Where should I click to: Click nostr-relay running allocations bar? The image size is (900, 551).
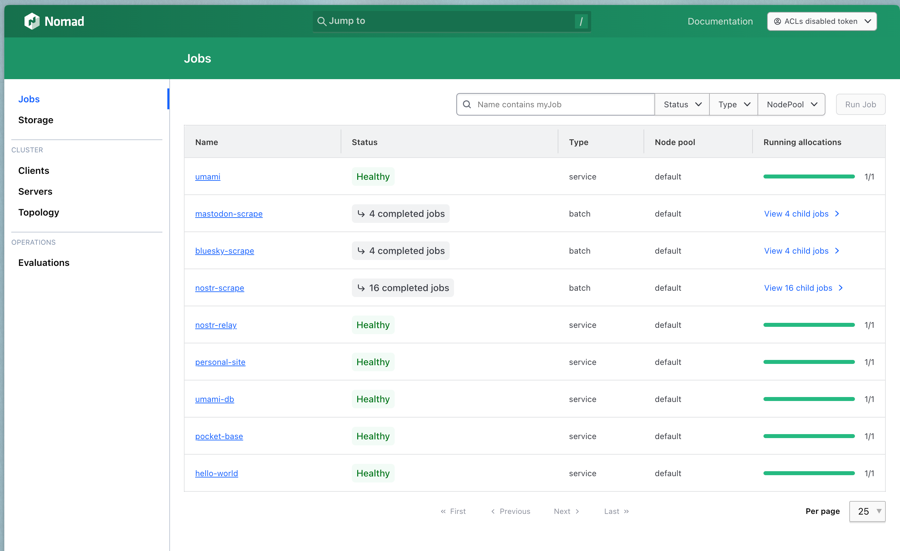[809, 325]
